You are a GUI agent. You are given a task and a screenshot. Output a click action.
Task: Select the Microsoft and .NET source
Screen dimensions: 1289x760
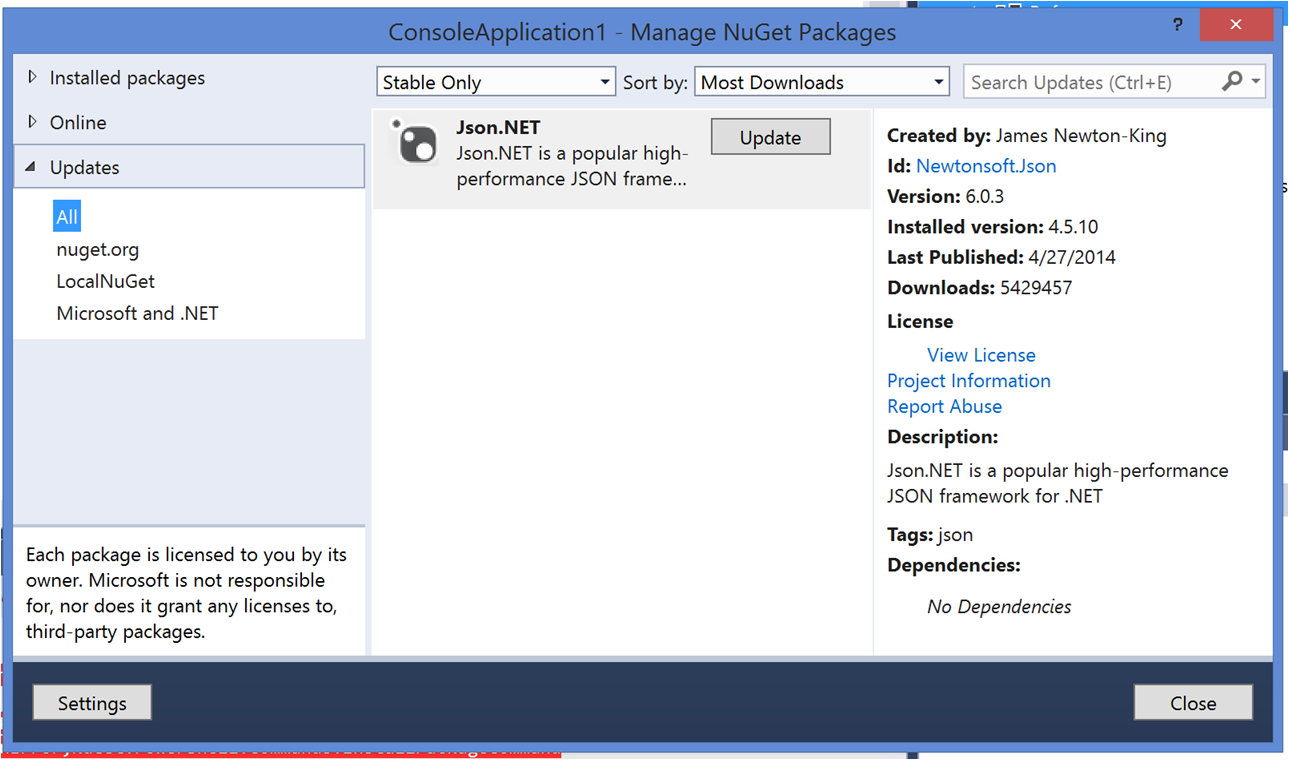point(137,313)
